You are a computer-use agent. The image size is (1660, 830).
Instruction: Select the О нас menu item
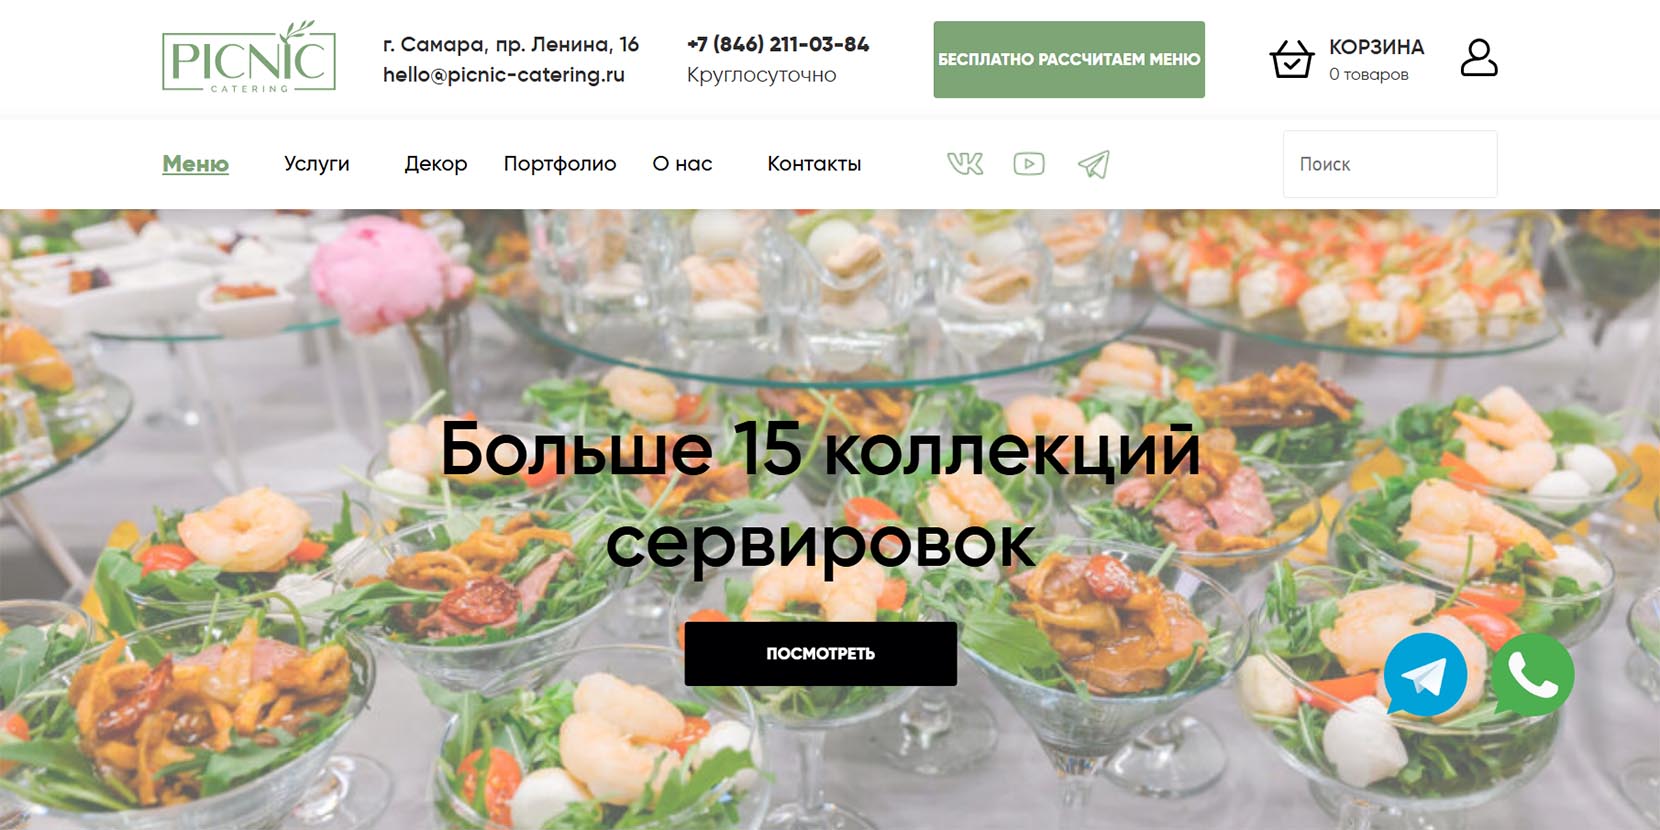682,164
